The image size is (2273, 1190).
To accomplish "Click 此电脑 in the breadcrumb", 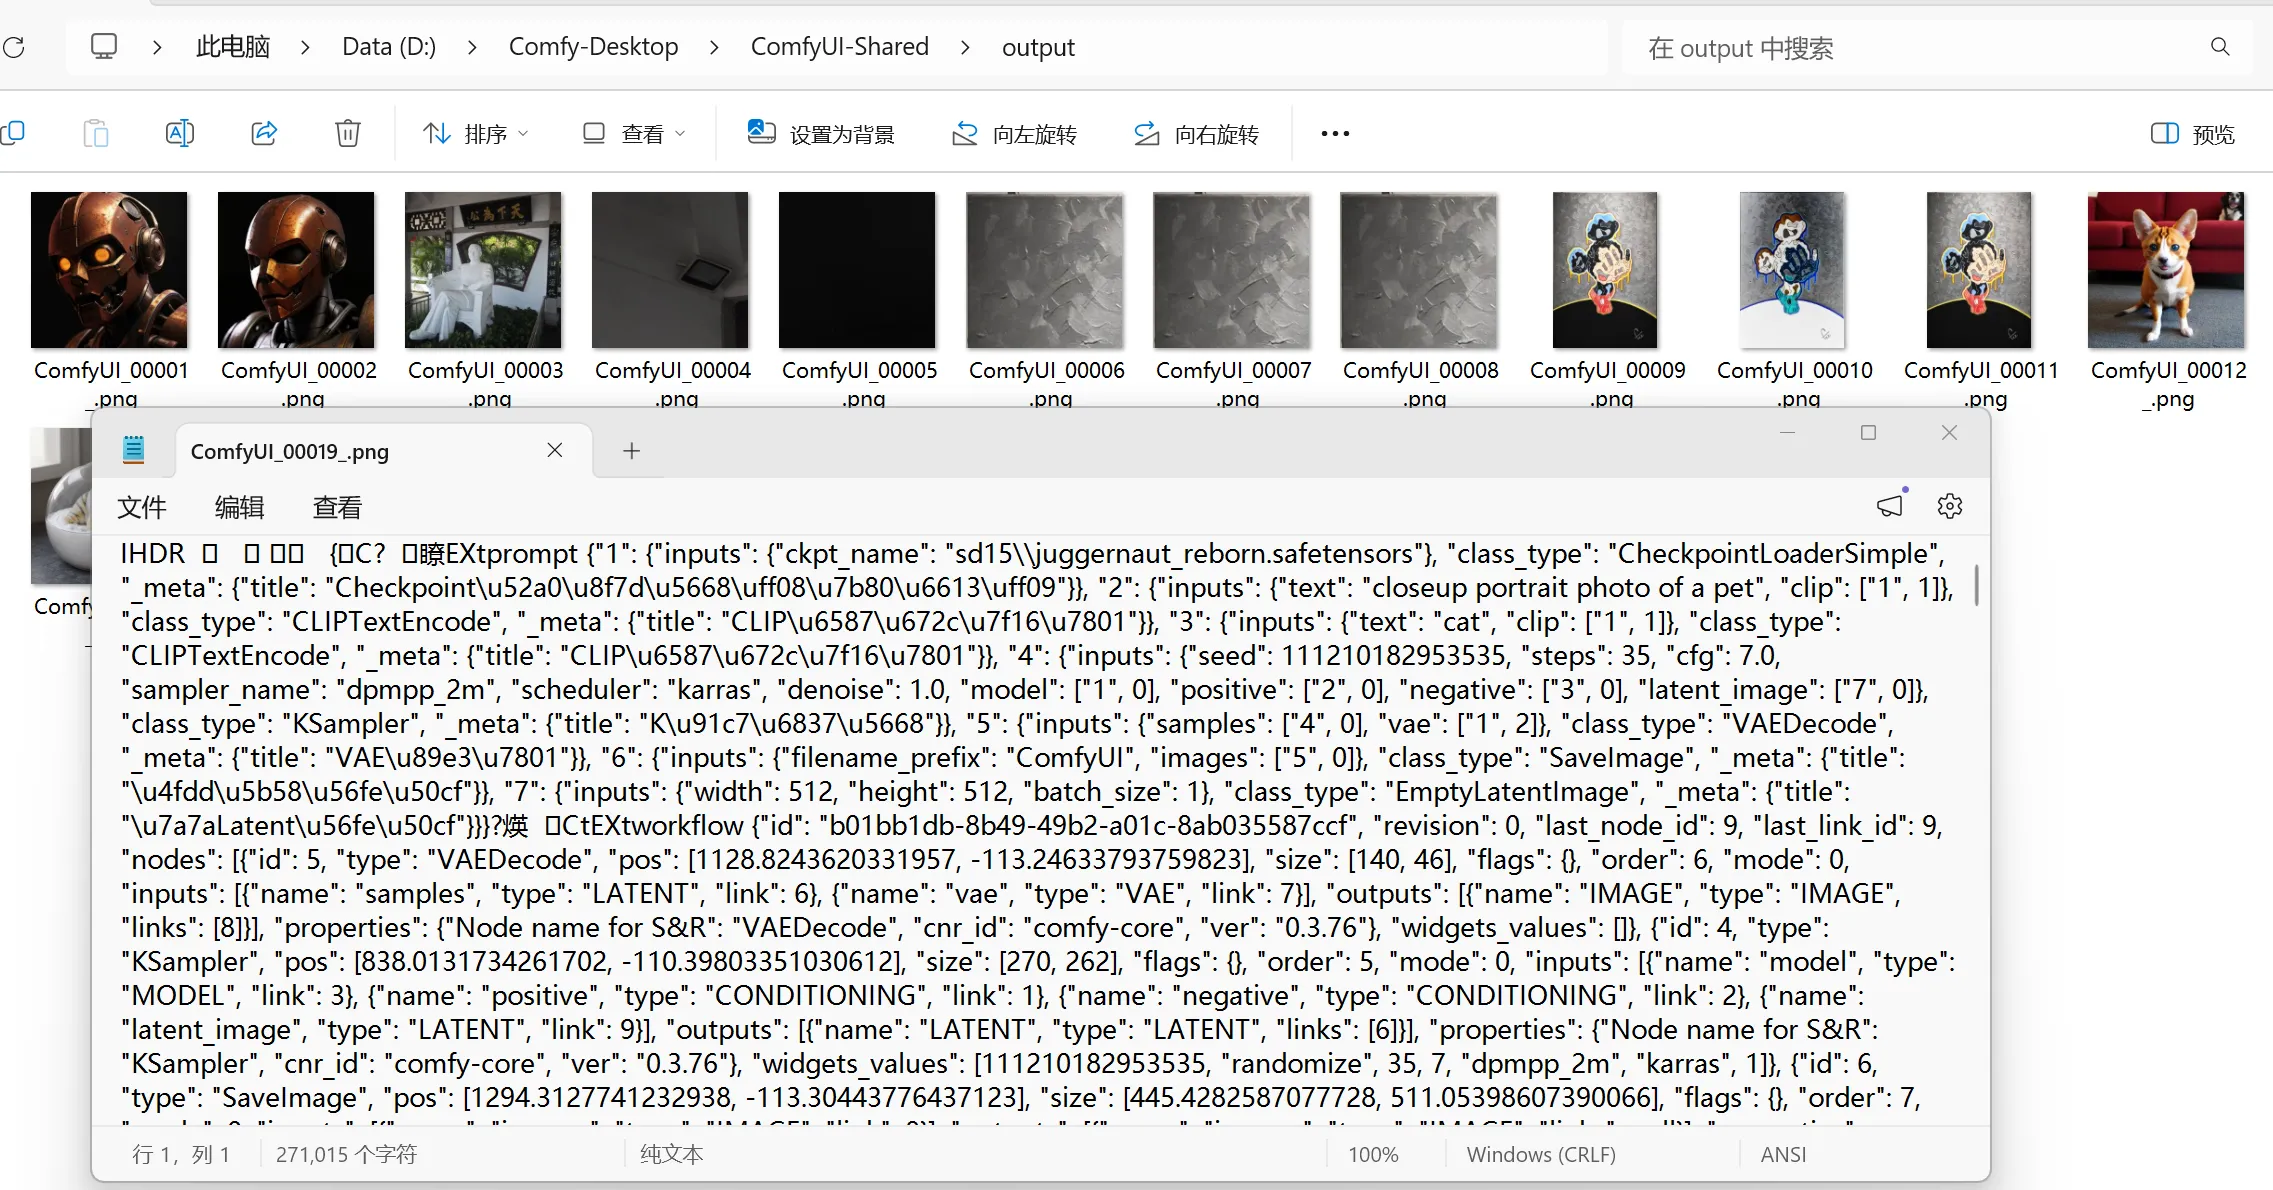I will click(233, 47).
